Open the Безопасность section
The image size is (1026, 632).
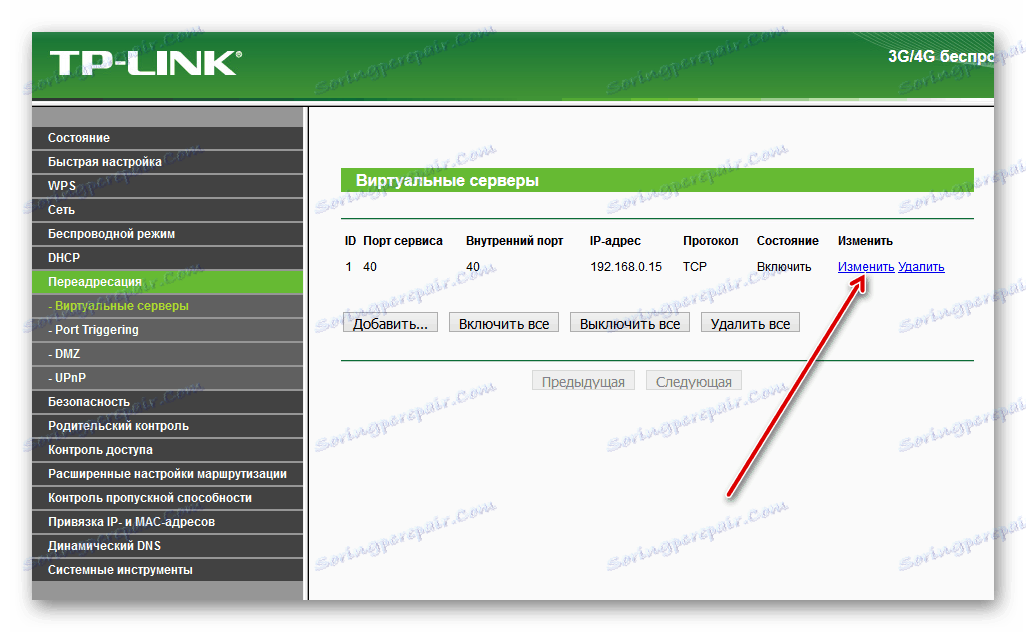pyautogui.click(x=168, y=402)
